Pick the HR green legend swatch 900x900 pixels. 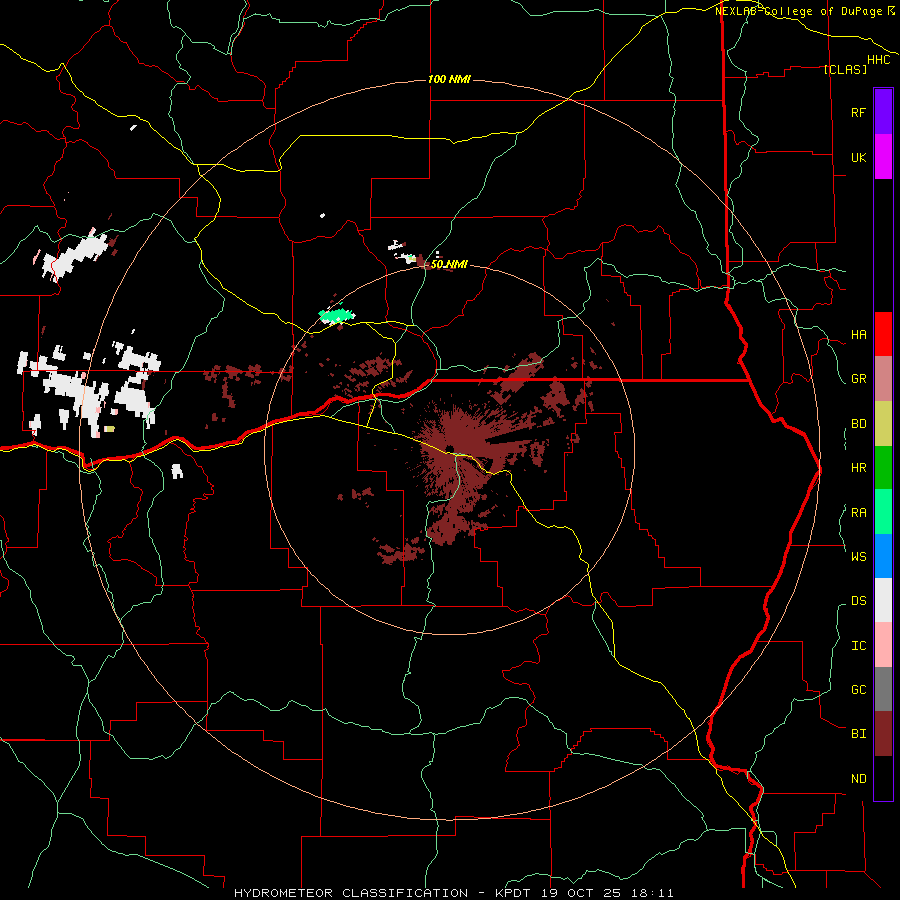coord(883,468)
